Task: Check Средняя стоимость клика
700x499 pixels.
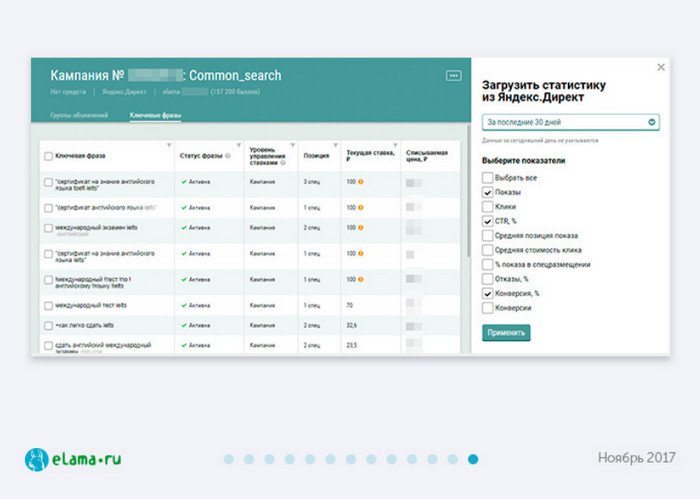Action: 488,250
